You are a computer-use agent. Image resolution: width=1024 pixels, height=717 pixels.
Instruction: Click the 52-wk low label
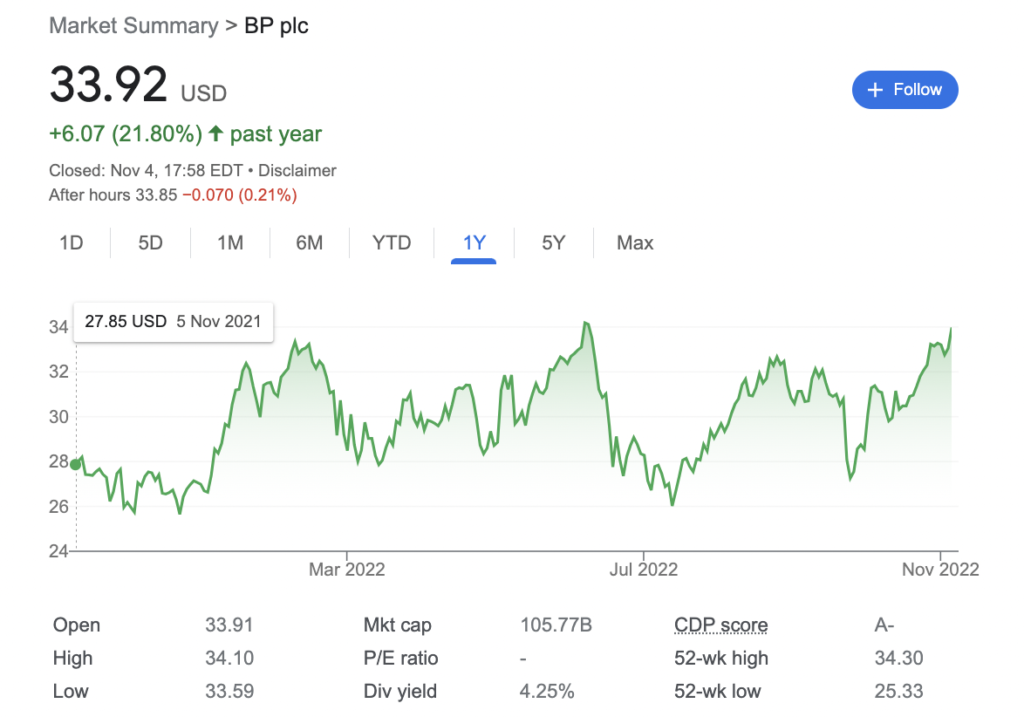click(717, 692)
